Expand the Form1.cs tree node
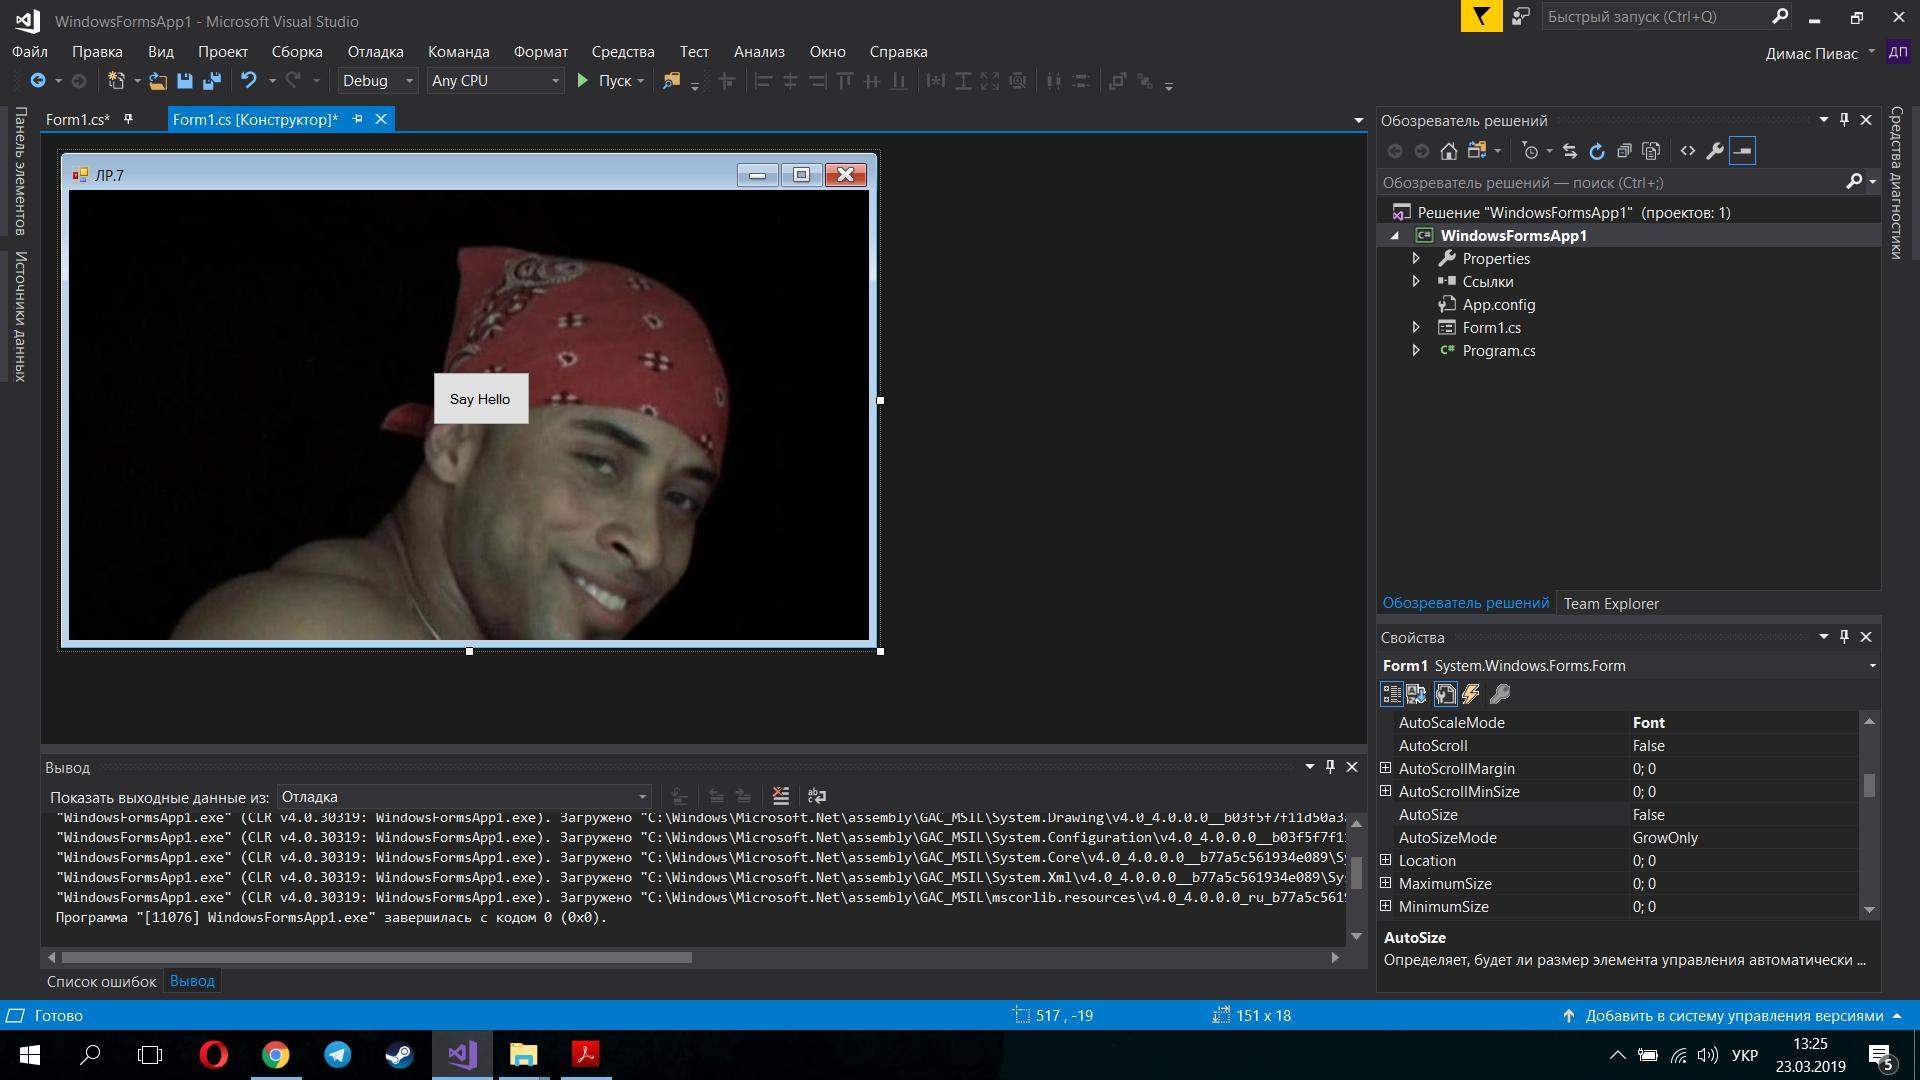 point(1415,328)
